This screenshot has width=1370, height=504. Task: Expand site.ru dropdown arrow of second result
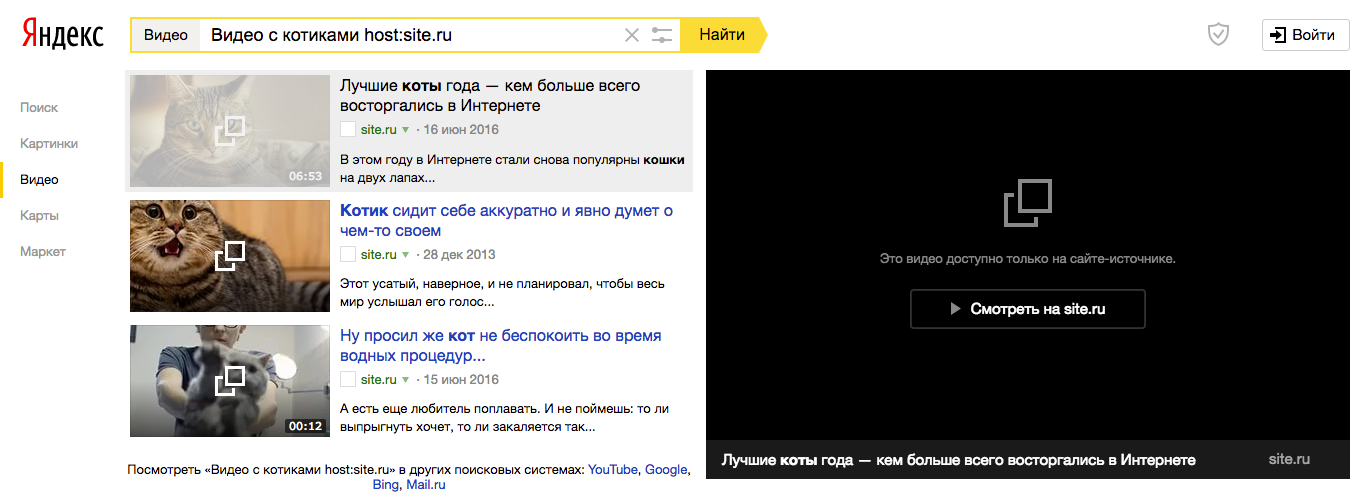pos(406,255)
